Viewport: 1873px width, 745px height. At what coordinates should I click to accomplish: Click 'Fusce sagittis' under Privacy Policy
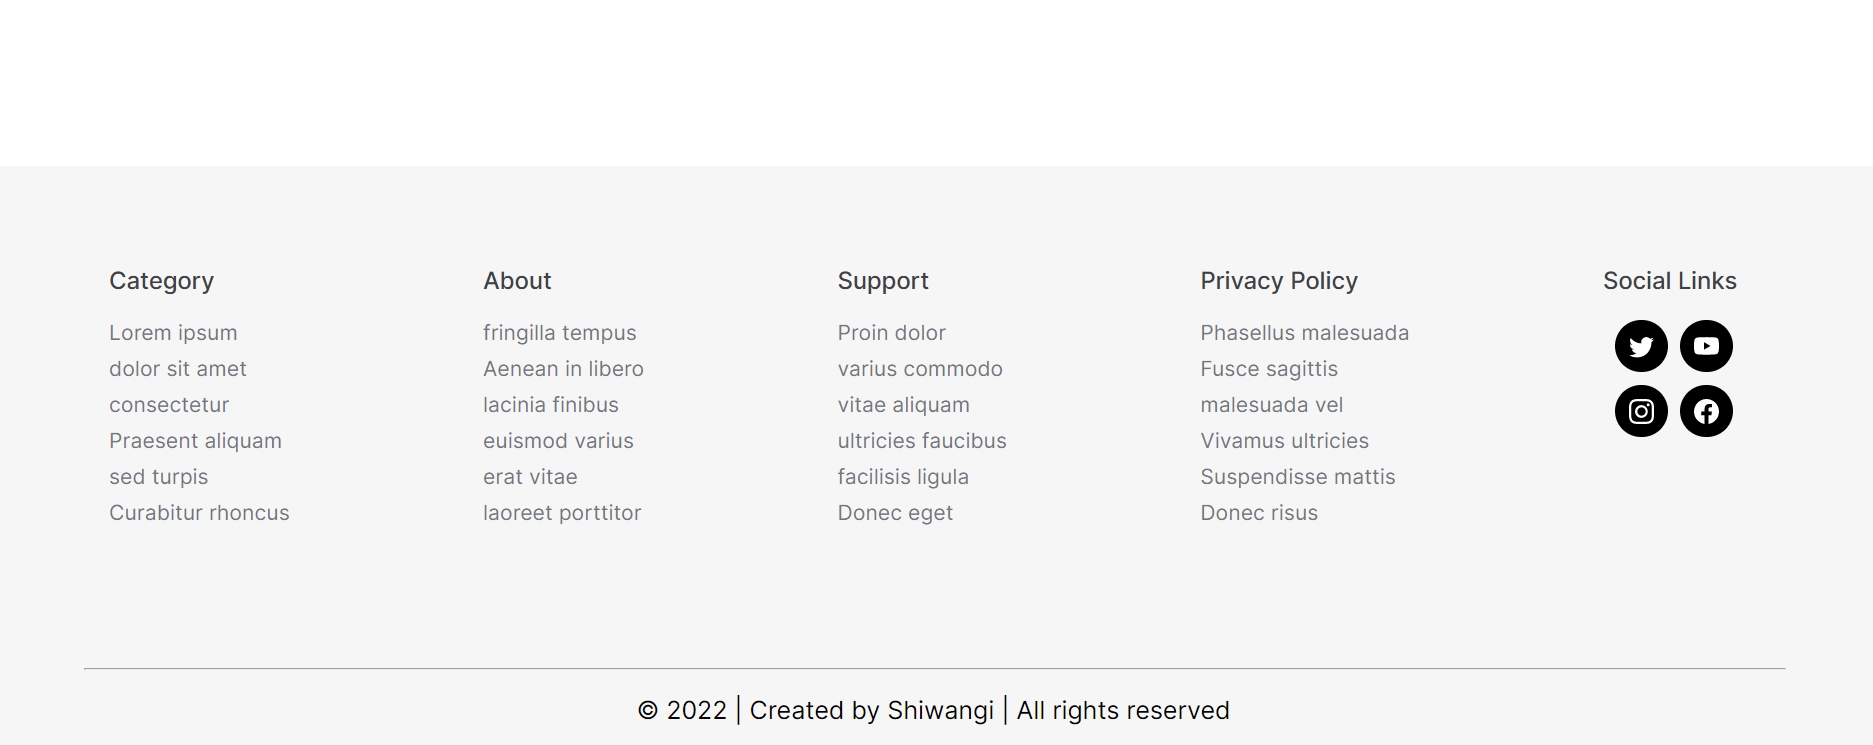[x=1269, y=368]
